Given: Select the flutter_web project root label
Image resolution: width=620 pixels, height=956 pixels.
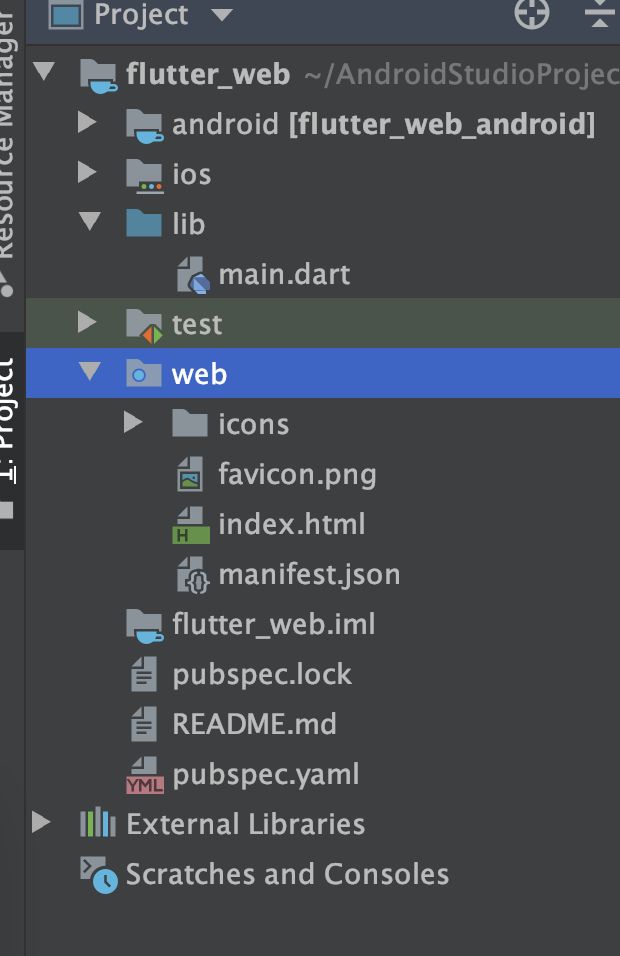Looking at the screenshot, I should 208,74.
